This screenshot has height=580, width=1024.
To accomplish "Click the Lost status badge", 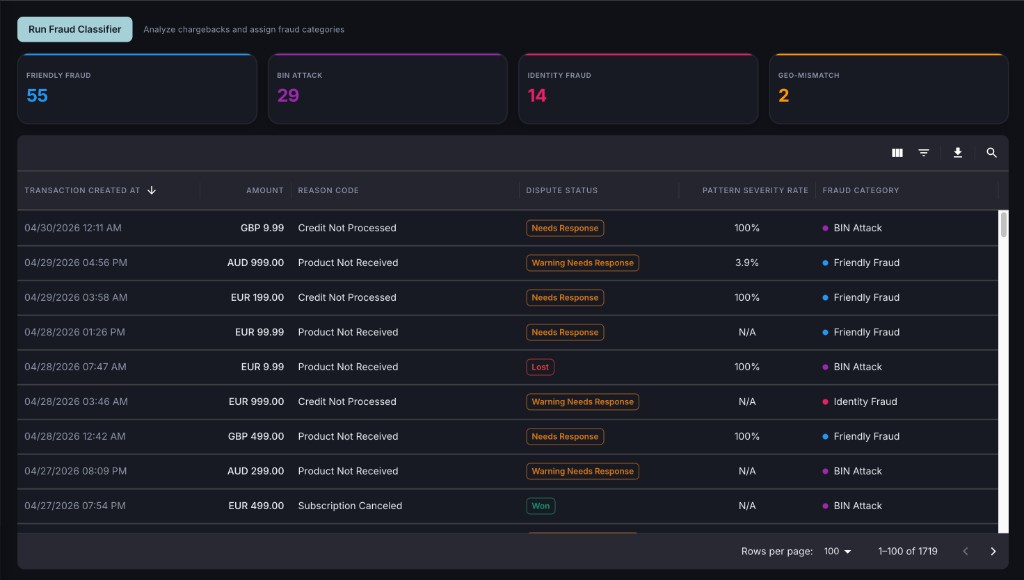I will pos(540,367).
